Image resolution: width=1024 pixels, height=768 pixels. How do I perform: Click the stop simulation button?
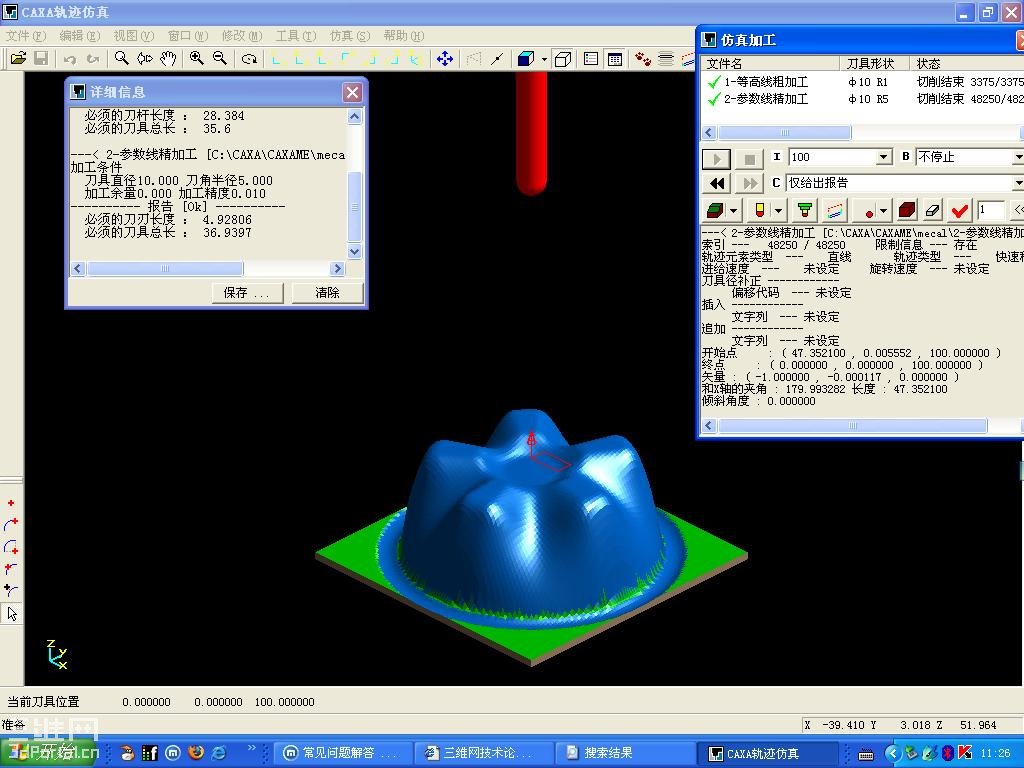[749, 158]
